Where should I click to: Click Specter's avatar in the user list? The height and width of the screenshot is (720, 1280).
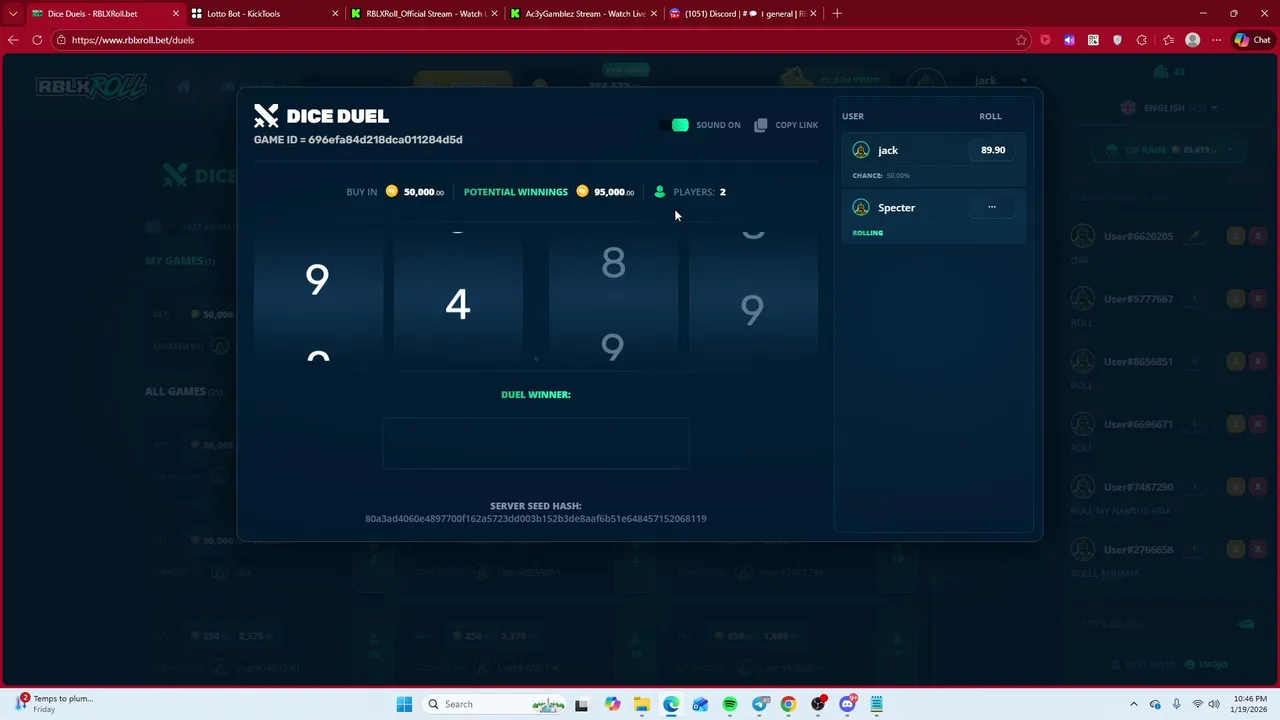pyautogui.click(x=861, y=207)
